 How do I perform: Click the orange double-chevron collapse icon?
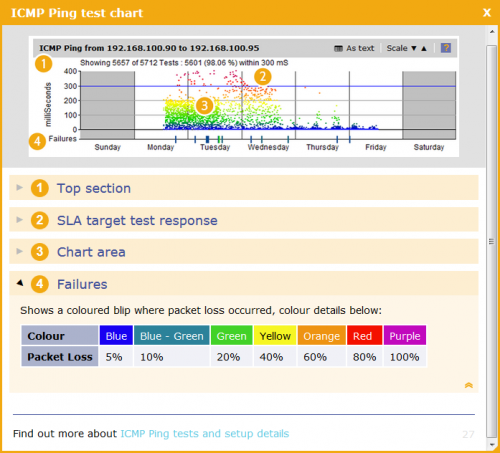(469, 385)
